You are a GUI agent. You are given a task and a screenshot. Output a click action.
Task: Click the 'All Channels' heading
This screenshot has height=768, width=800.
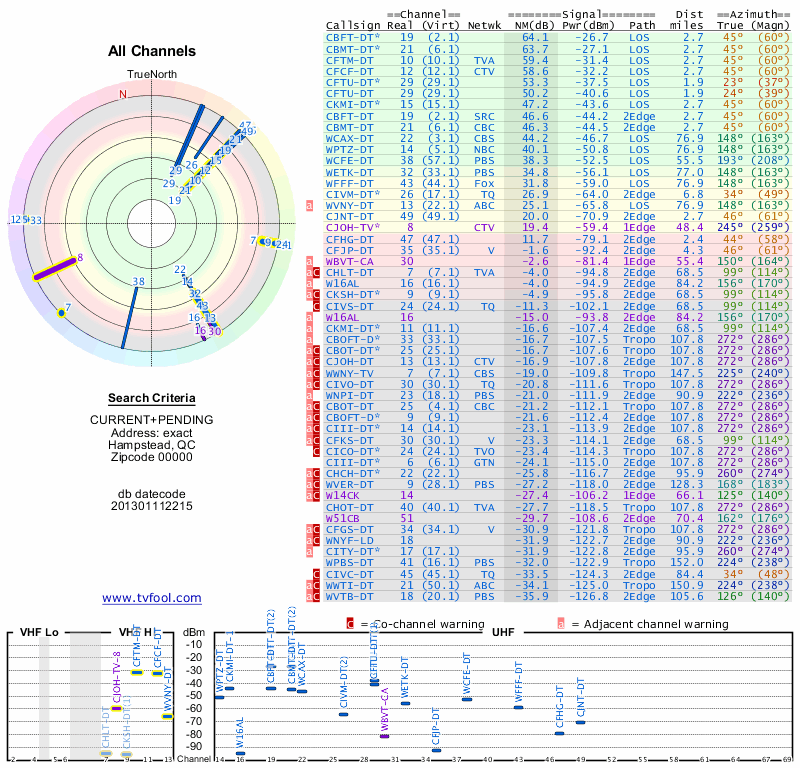point(152,51)
